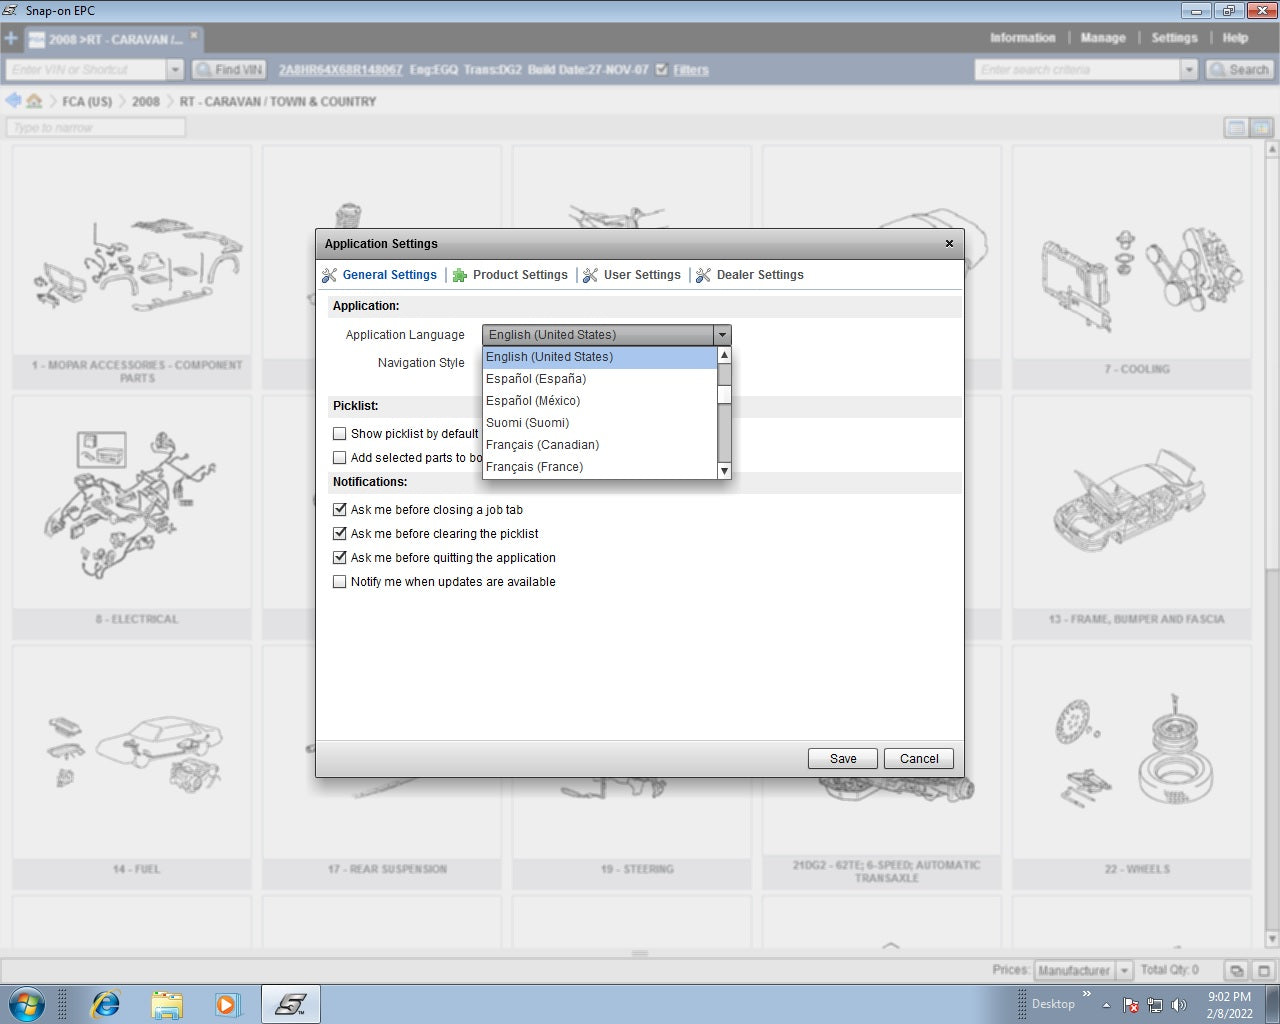The image size is (1280, 1024).
Task: Choose Español (México) language
Action: [599, 401]
